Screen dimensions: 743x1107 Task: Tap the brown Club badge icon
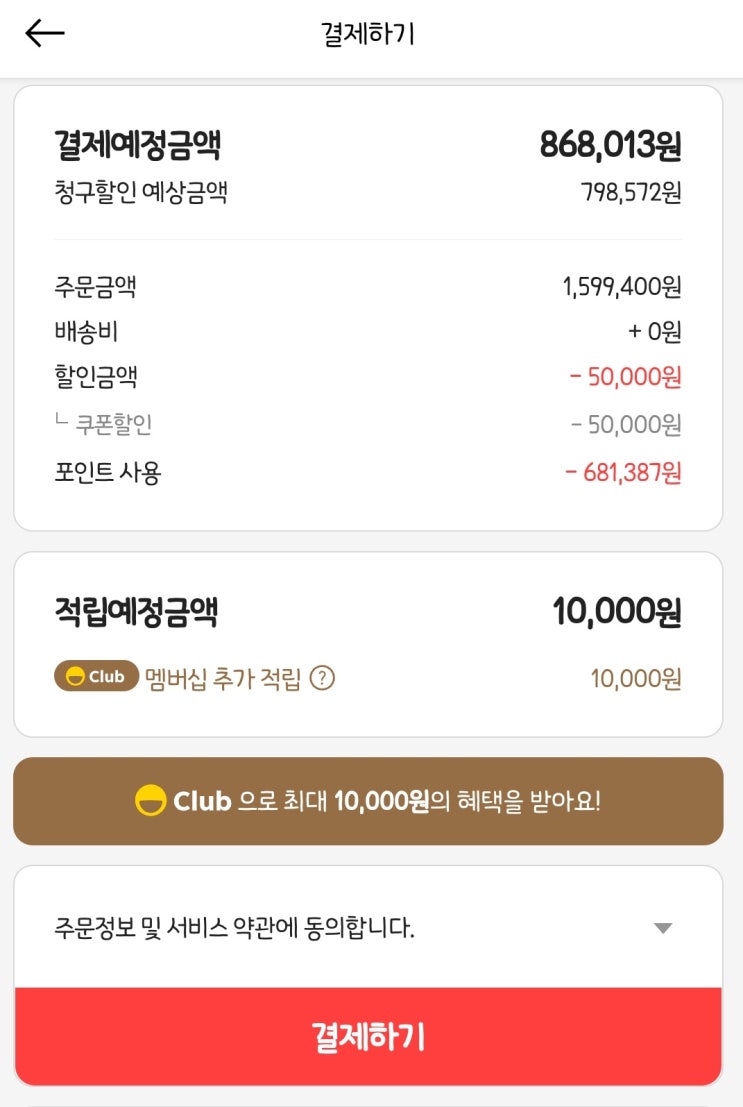coord(96,677)
